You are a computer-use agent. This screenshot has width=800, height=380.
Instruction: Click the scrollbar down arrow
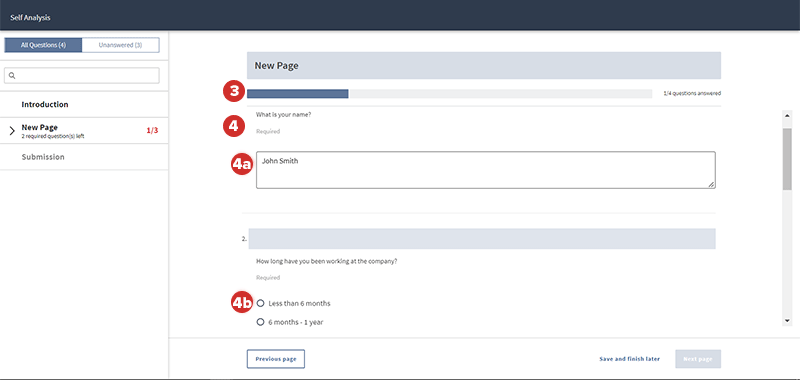tap(787, 320)
